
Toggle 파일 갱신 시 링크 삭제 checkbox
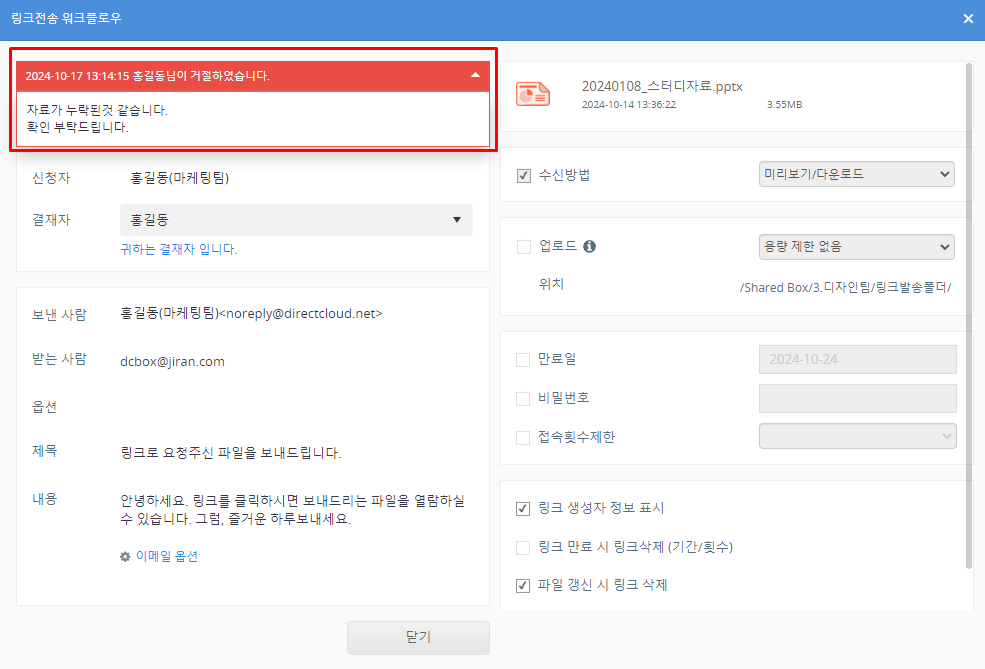pyautogui.click(x=523, y=585)
